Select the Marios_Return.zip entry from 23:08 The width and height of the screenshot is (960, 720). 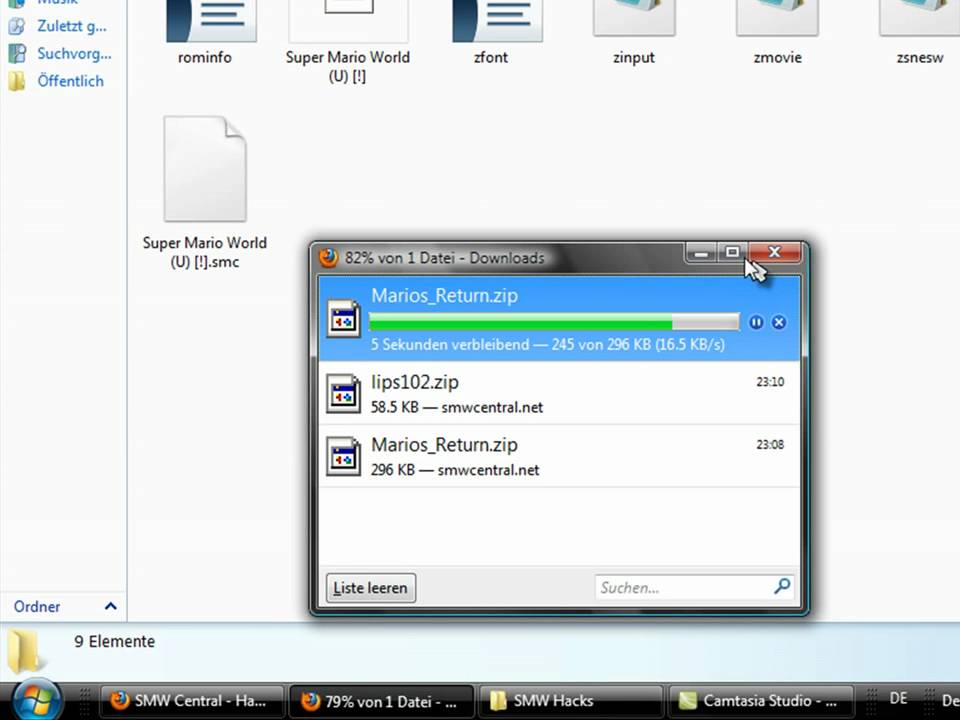(559, 456)
